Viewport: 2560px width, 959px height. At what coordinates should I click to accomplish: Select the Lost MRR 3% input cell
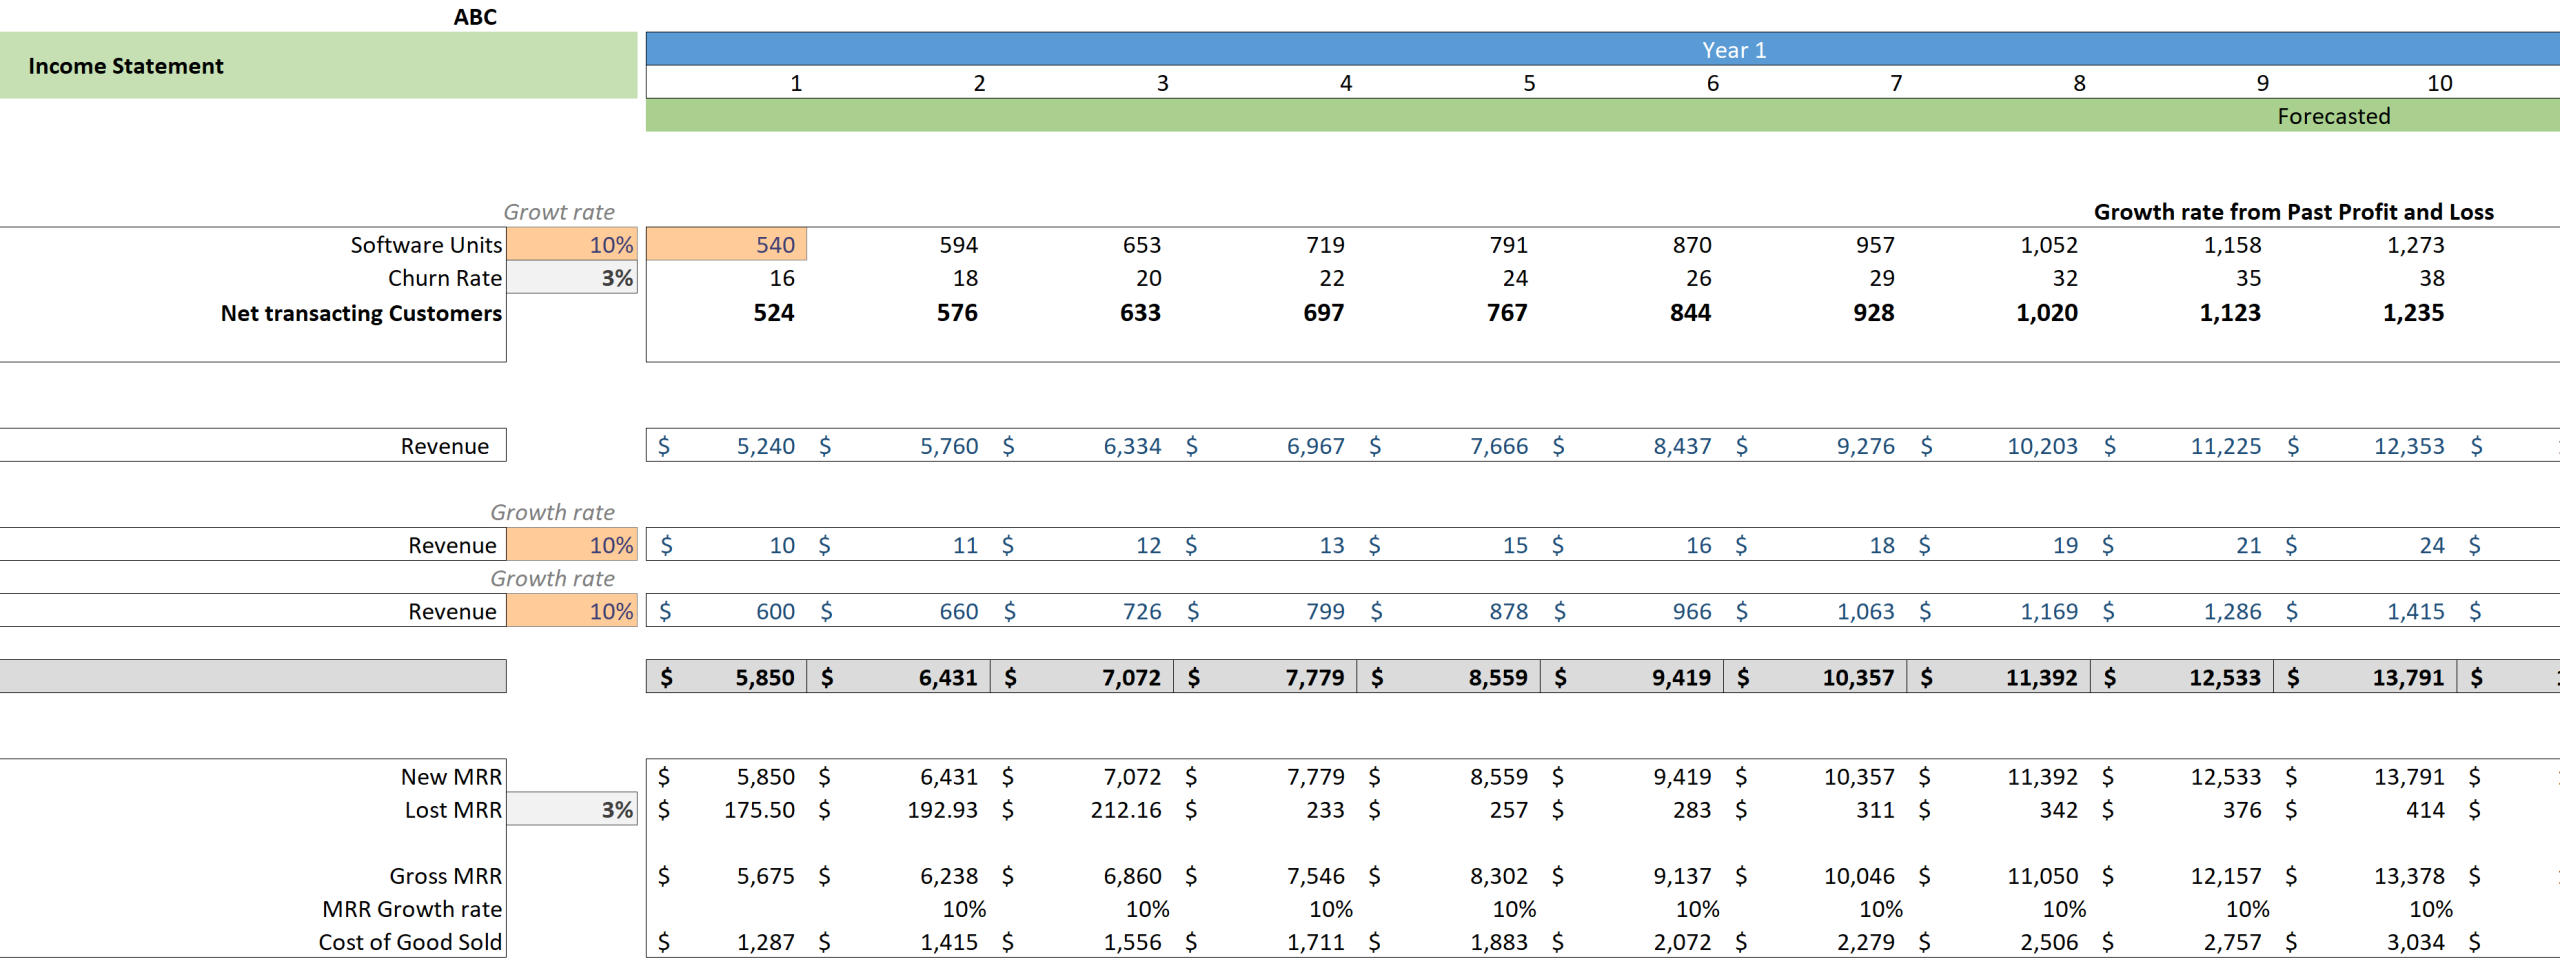tap(572, 810)
